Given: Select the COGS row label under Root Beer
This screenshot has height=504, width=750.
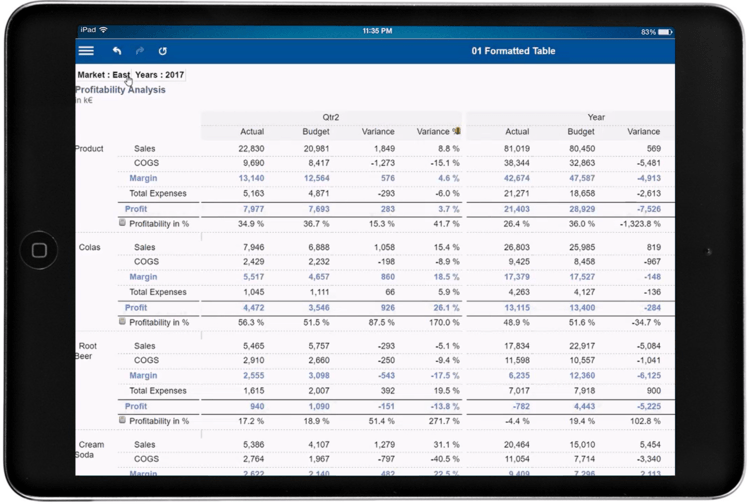Looking at the screenshot, I should (146, 360).
